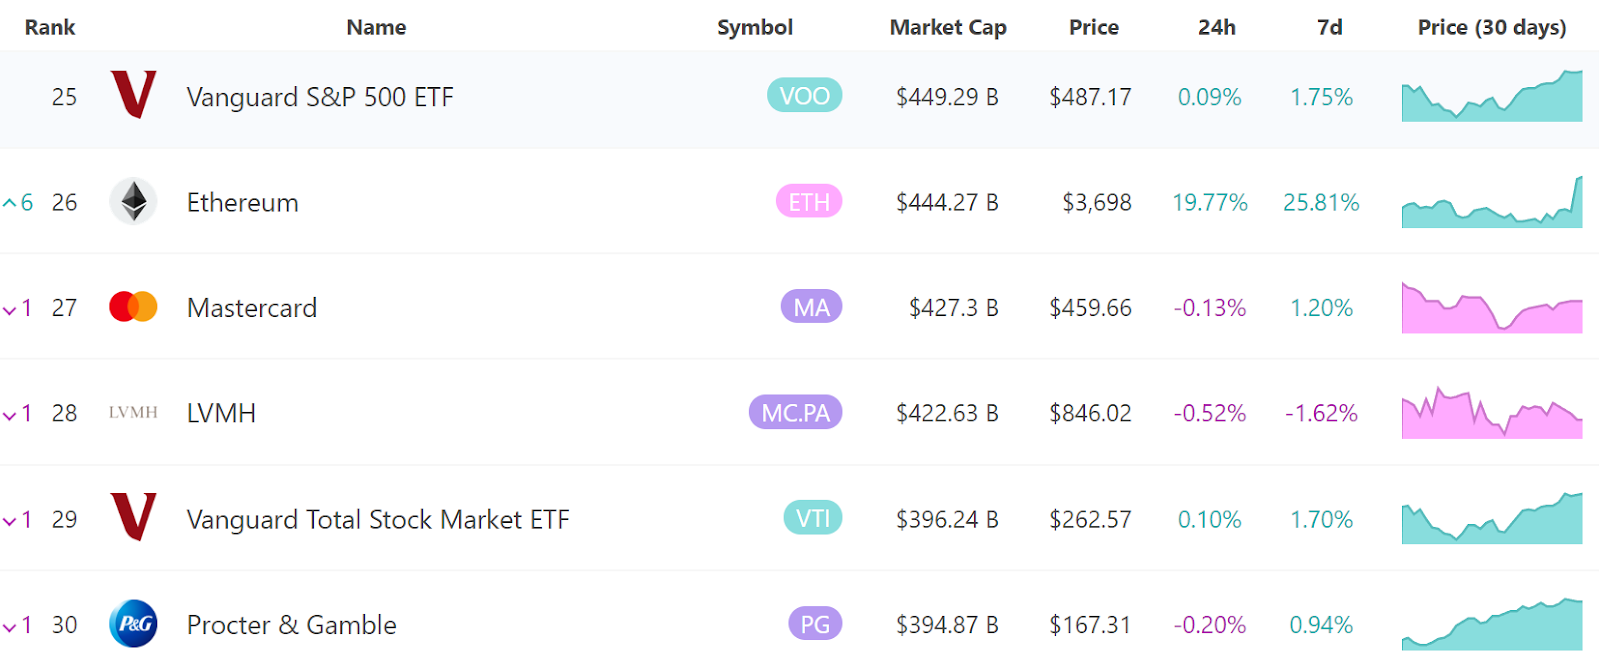The image size is (1600, 668).
Task: Select the MA symbol badge
Action: click(810, 307)
